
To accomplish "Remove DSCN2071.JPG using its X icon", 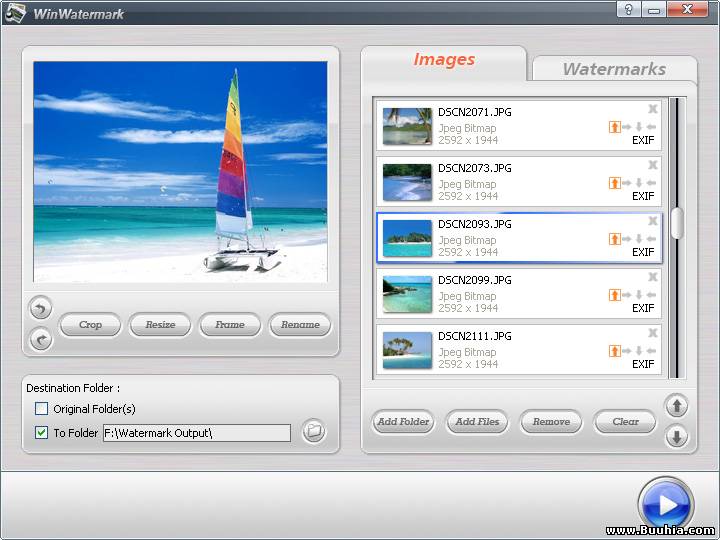I will click(652, 109).
